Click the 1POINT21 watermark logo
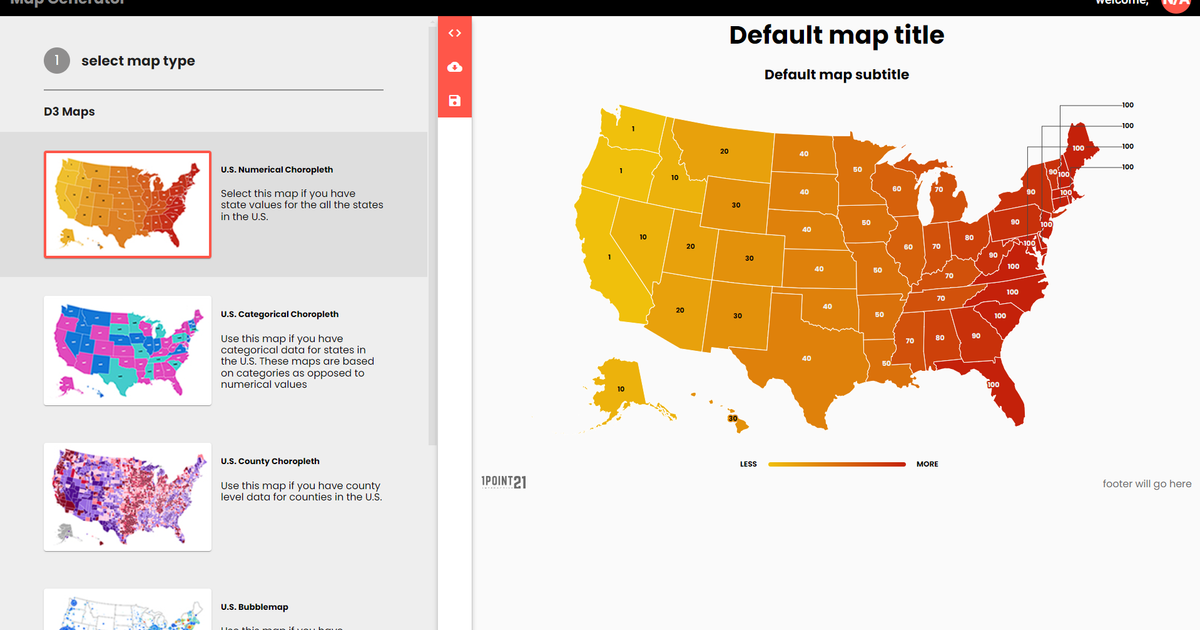The height and width of the screenshot is (630, 1200). pos(503,481)
